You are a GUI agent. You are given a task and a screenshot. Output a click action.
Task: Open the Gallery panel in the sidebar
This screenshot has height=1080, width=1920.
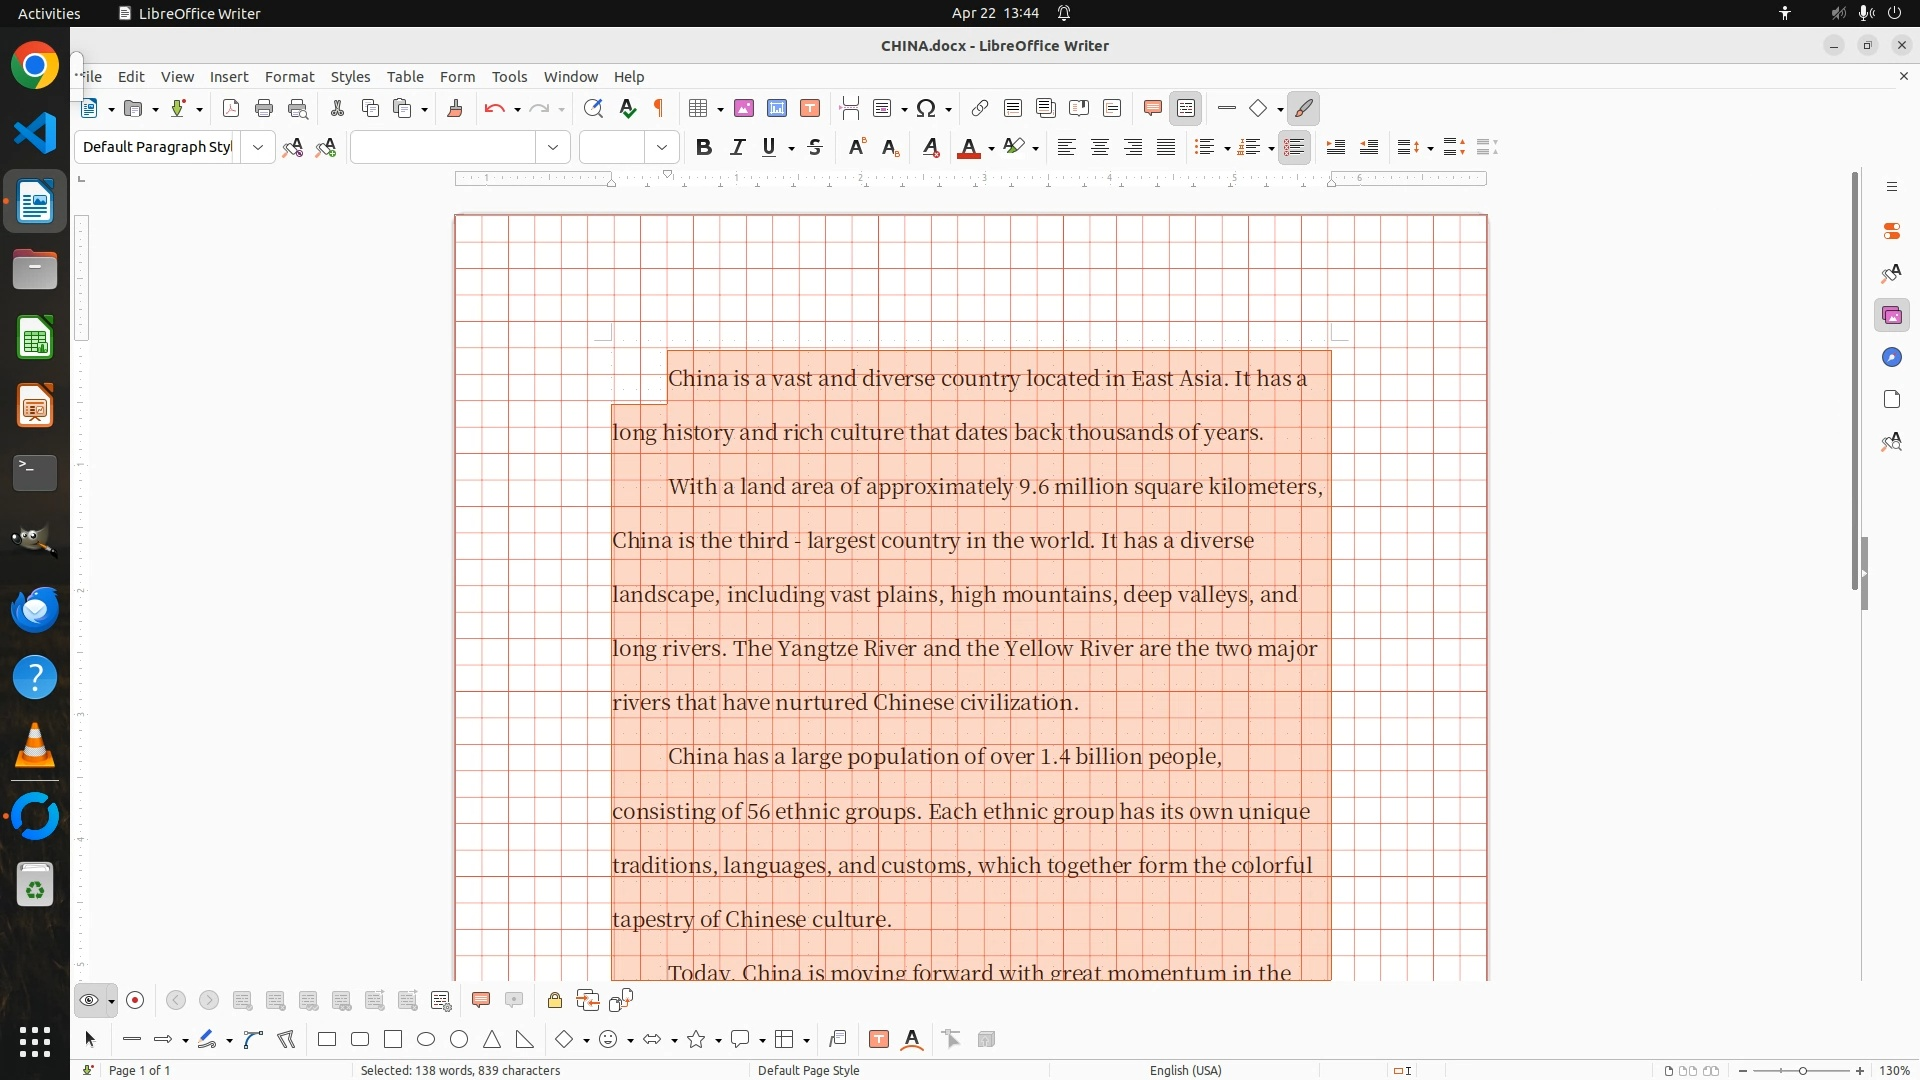(x=1891, y=316)
